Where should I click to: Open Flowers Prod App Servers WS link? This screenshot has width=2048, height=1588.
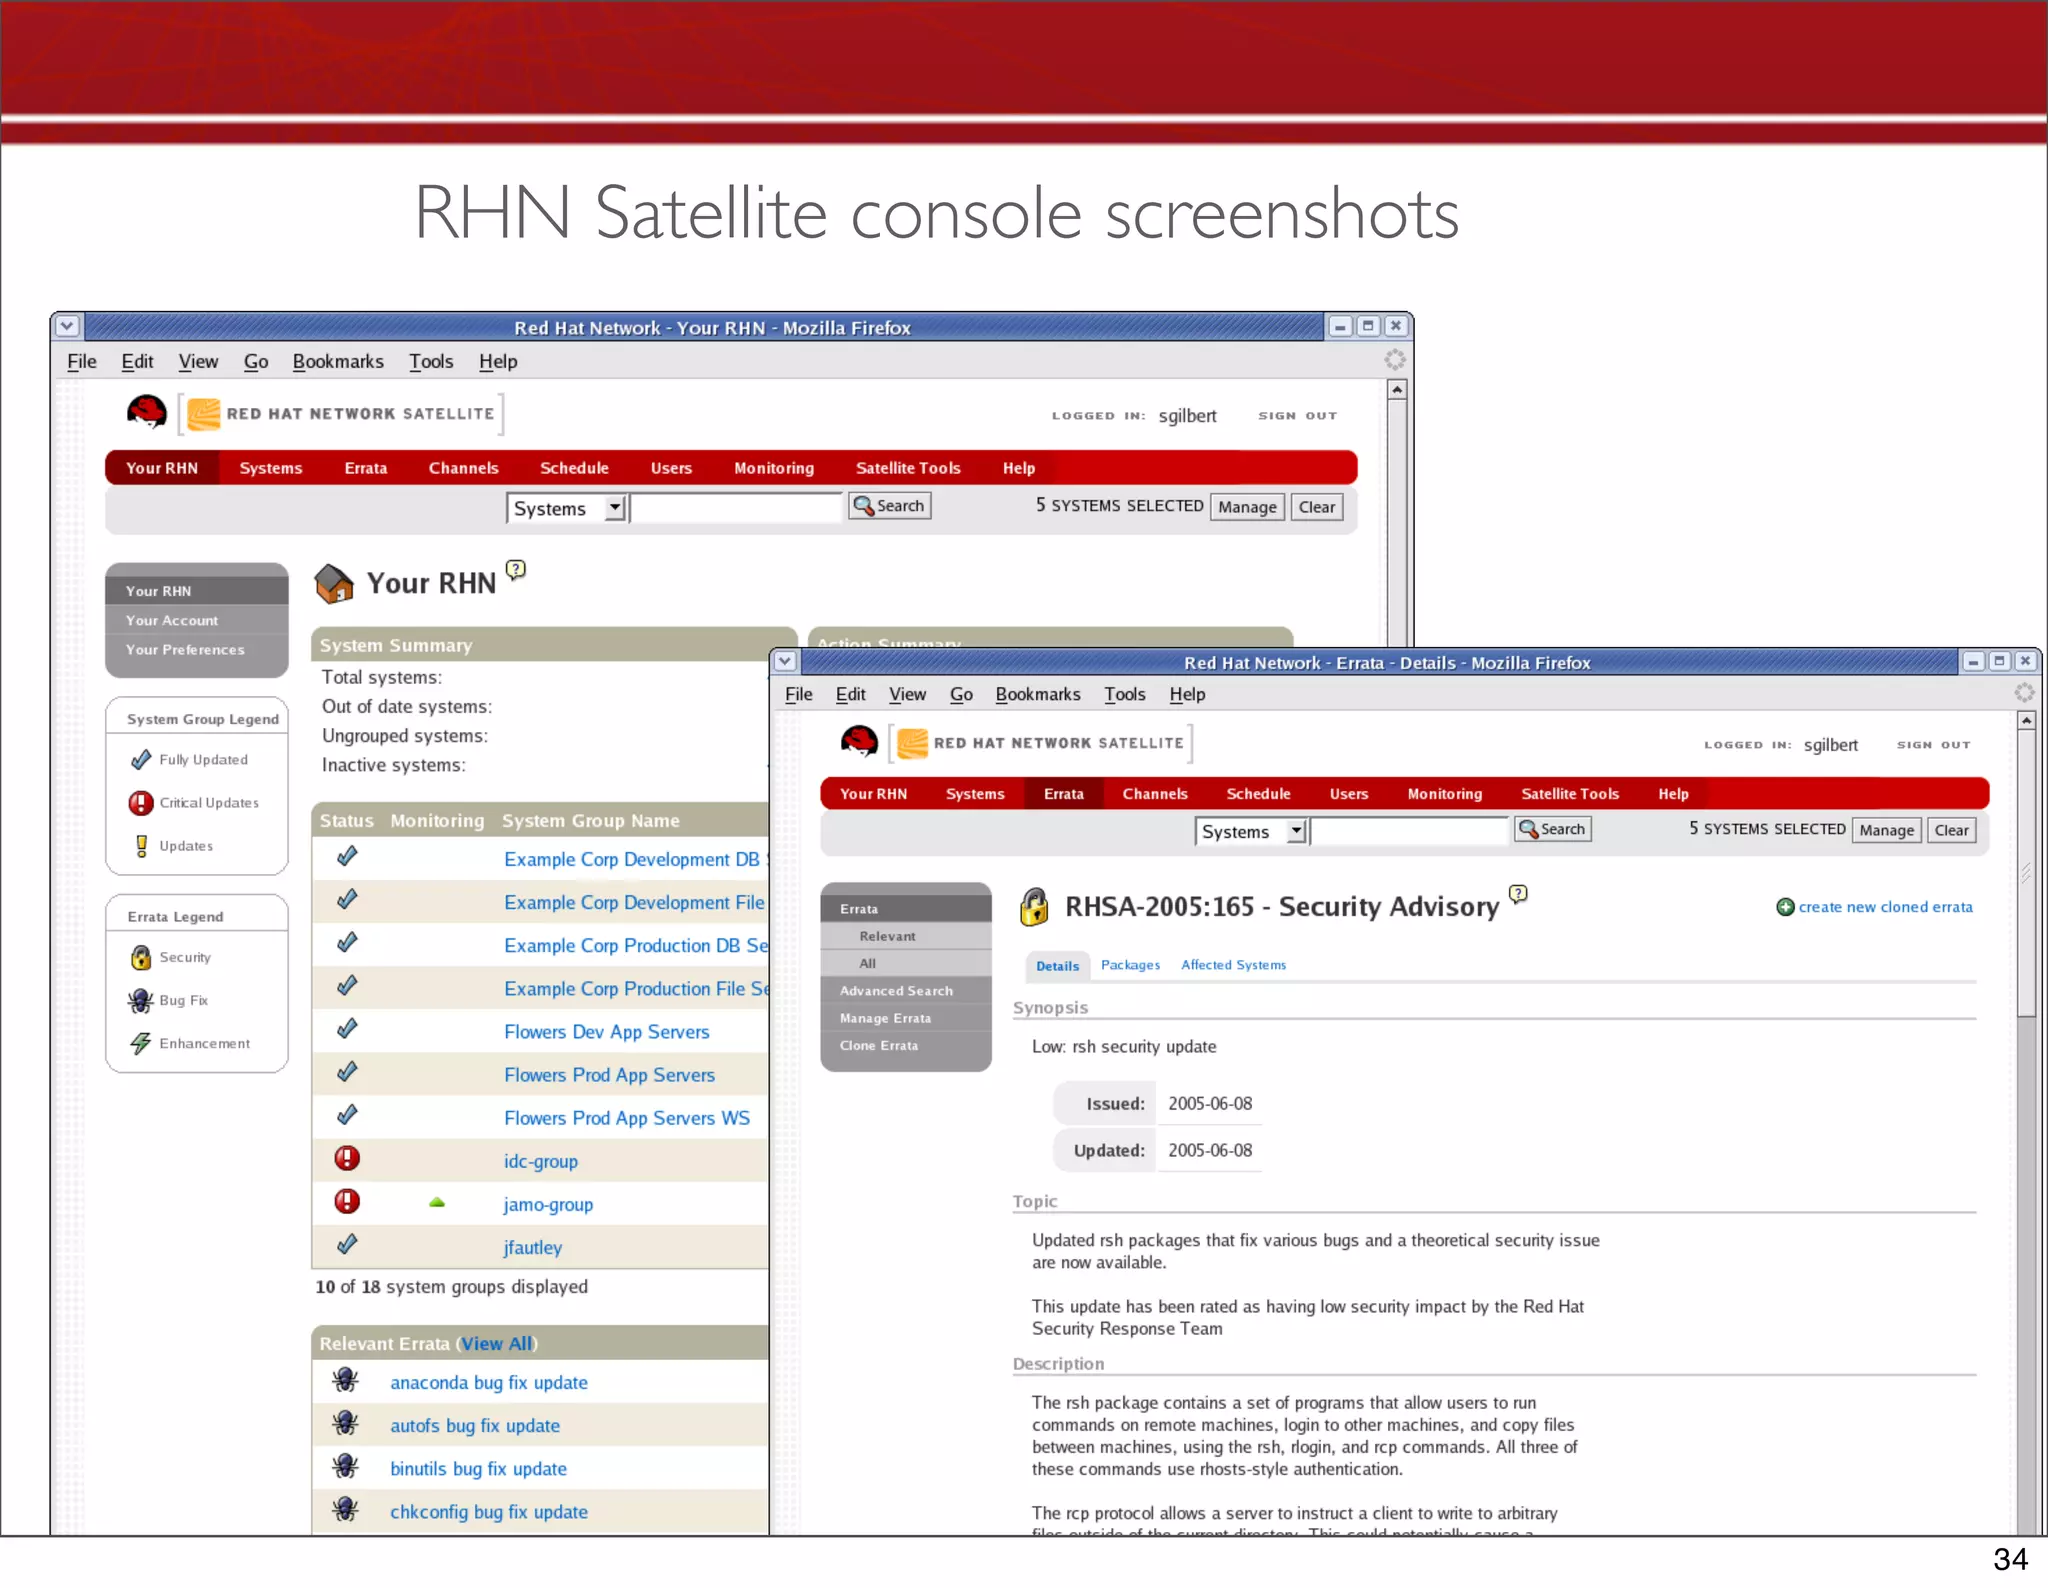[x=627, y=1118]
